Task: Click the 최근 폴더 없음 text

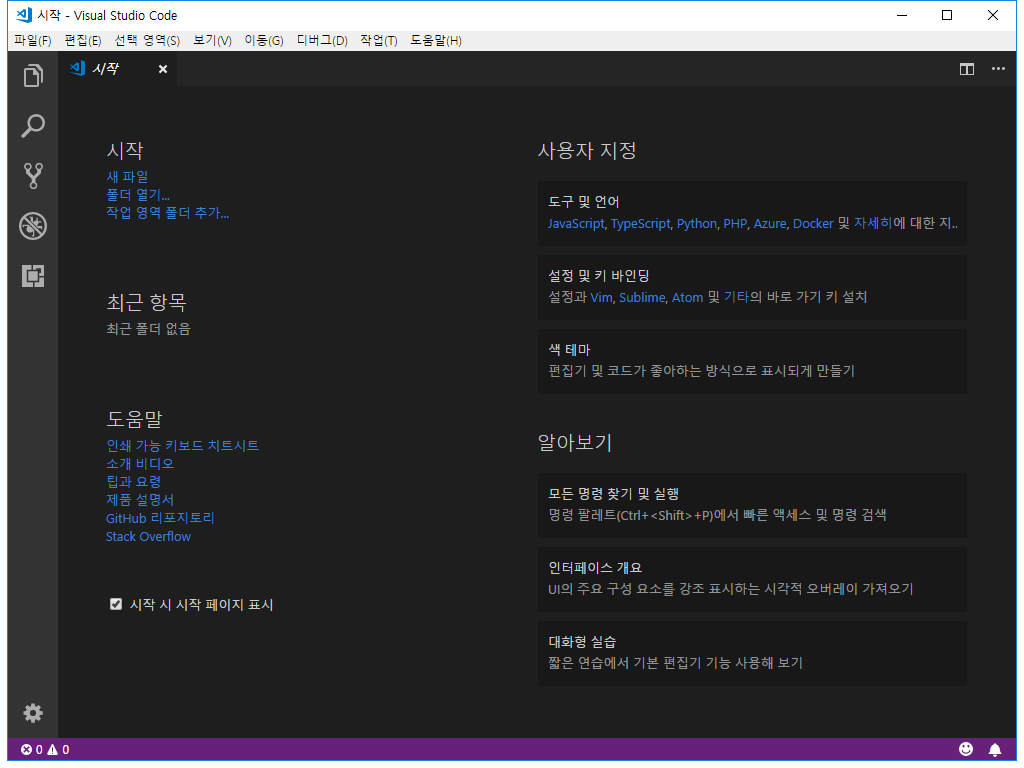Action: pos(148,328)
